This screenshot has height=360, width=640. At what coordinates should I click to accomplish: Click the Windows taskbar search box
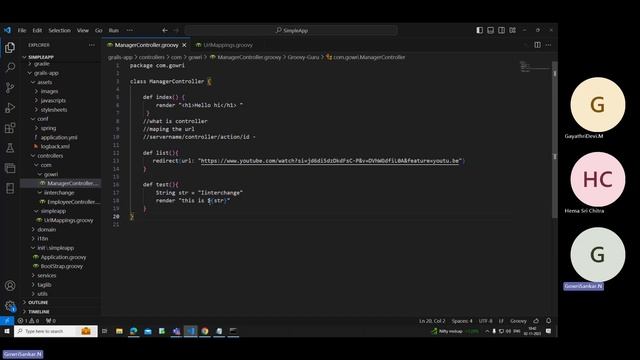[x=56, y=331]
